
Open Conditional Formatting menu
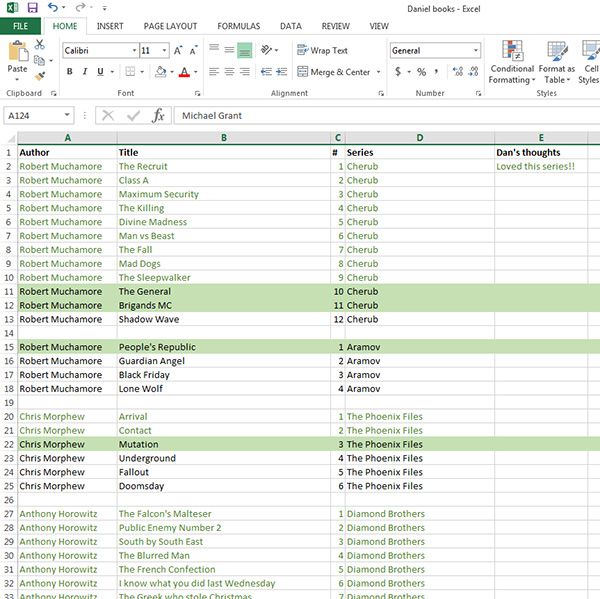(x=512, y=62)
